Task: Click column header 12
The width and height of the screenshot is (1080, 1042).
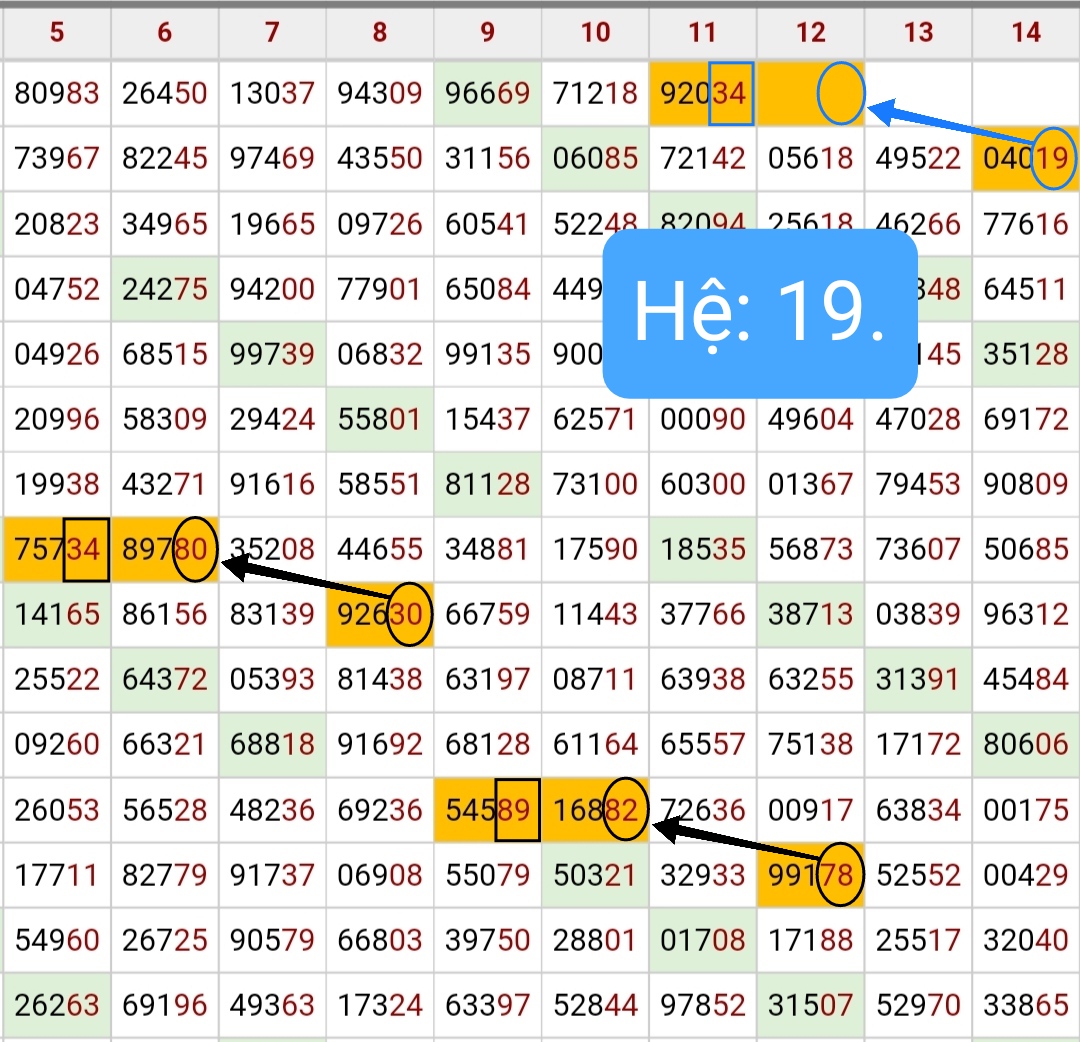Action: click(x=810, y=32)
